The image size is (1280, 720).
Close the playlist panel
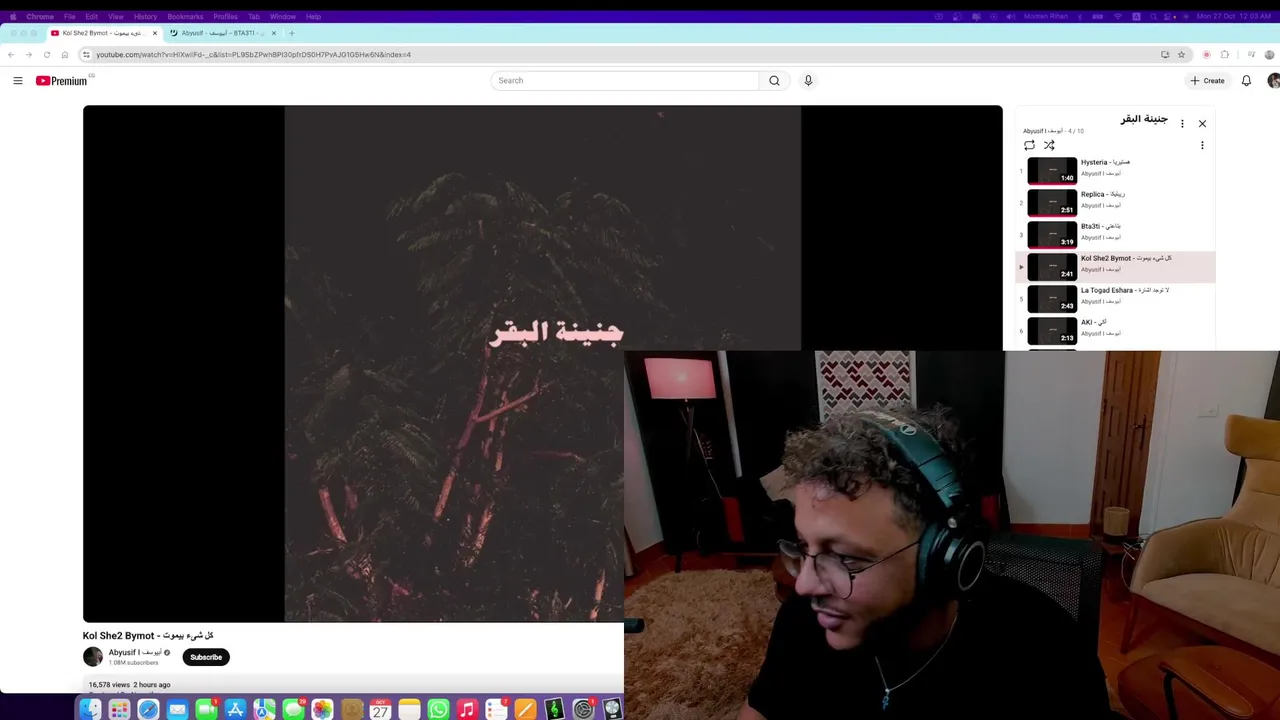click(1202, 124)
